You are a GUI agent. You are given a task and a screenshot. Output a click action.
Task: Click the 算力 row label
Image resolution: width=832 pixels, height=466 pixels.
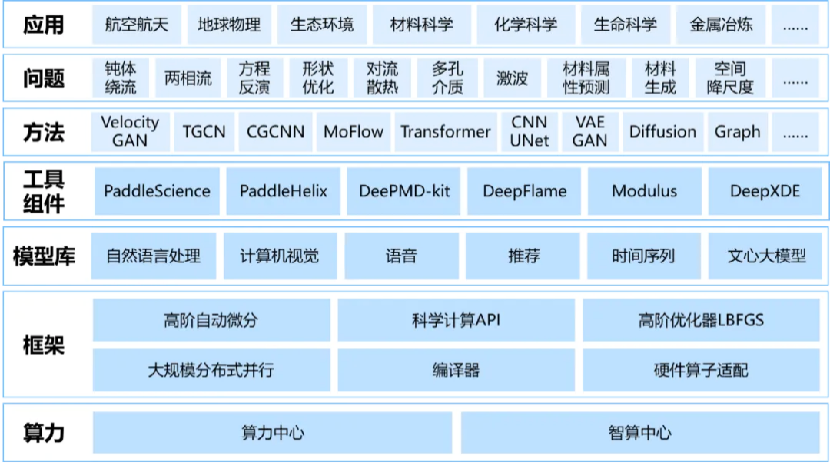point(44,433)
